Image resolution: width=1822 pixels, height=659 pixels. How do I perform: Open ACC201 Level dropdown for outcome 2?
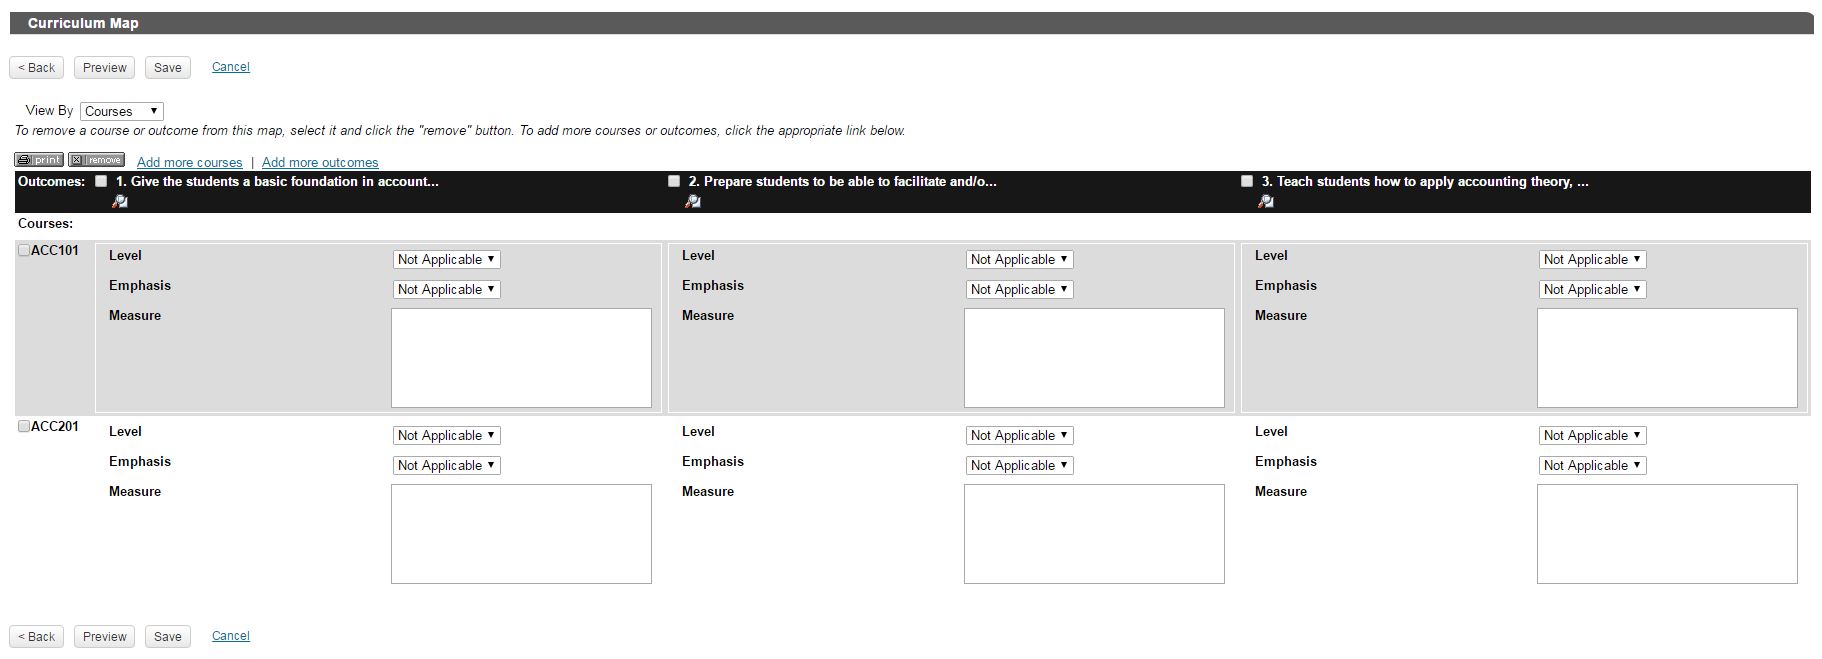(x=1020, y=435)
